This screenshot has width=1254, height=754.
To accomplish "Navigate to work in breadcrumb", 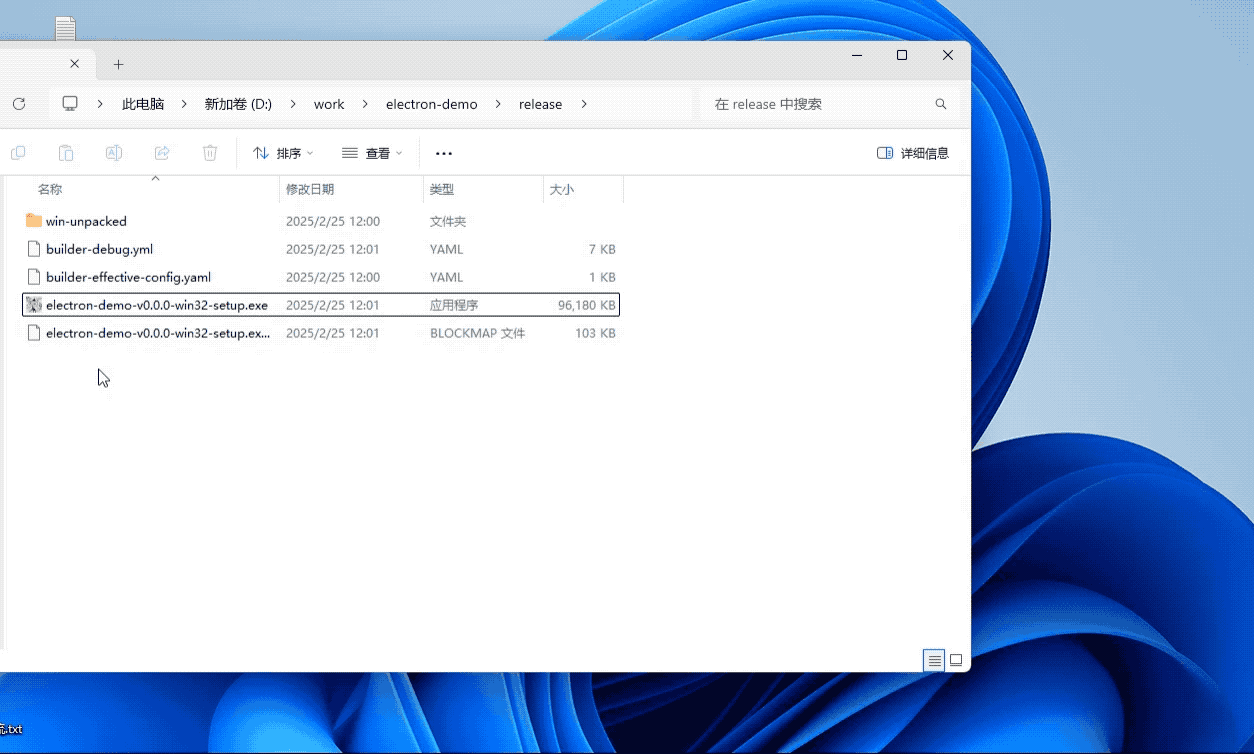I will pos(329,104).
